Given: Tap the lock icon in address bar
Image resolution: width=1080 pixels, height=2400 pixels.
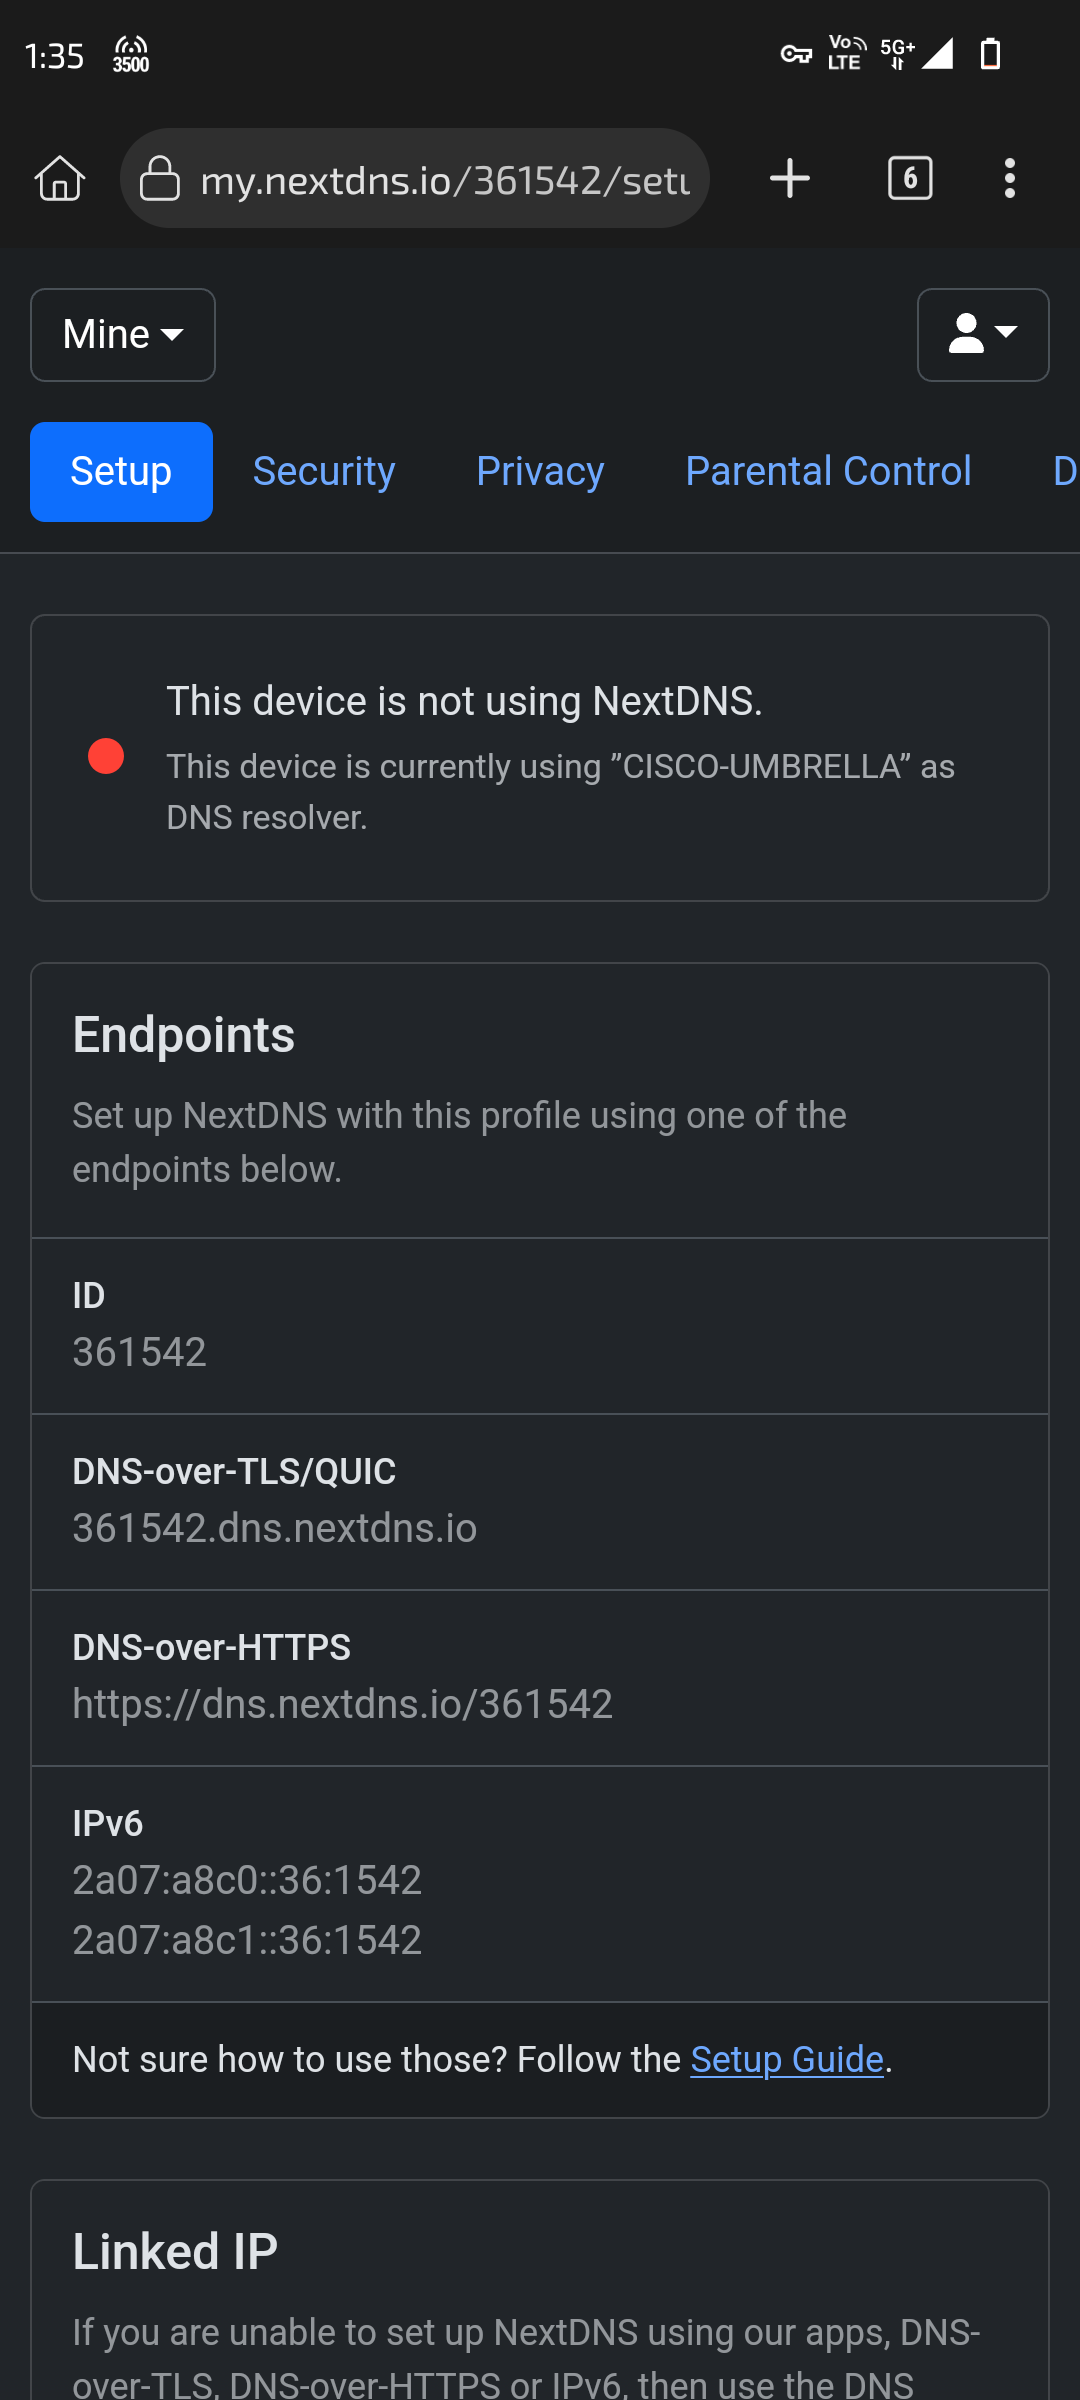Looking at the screenshot, I should [x=160, y=179].
